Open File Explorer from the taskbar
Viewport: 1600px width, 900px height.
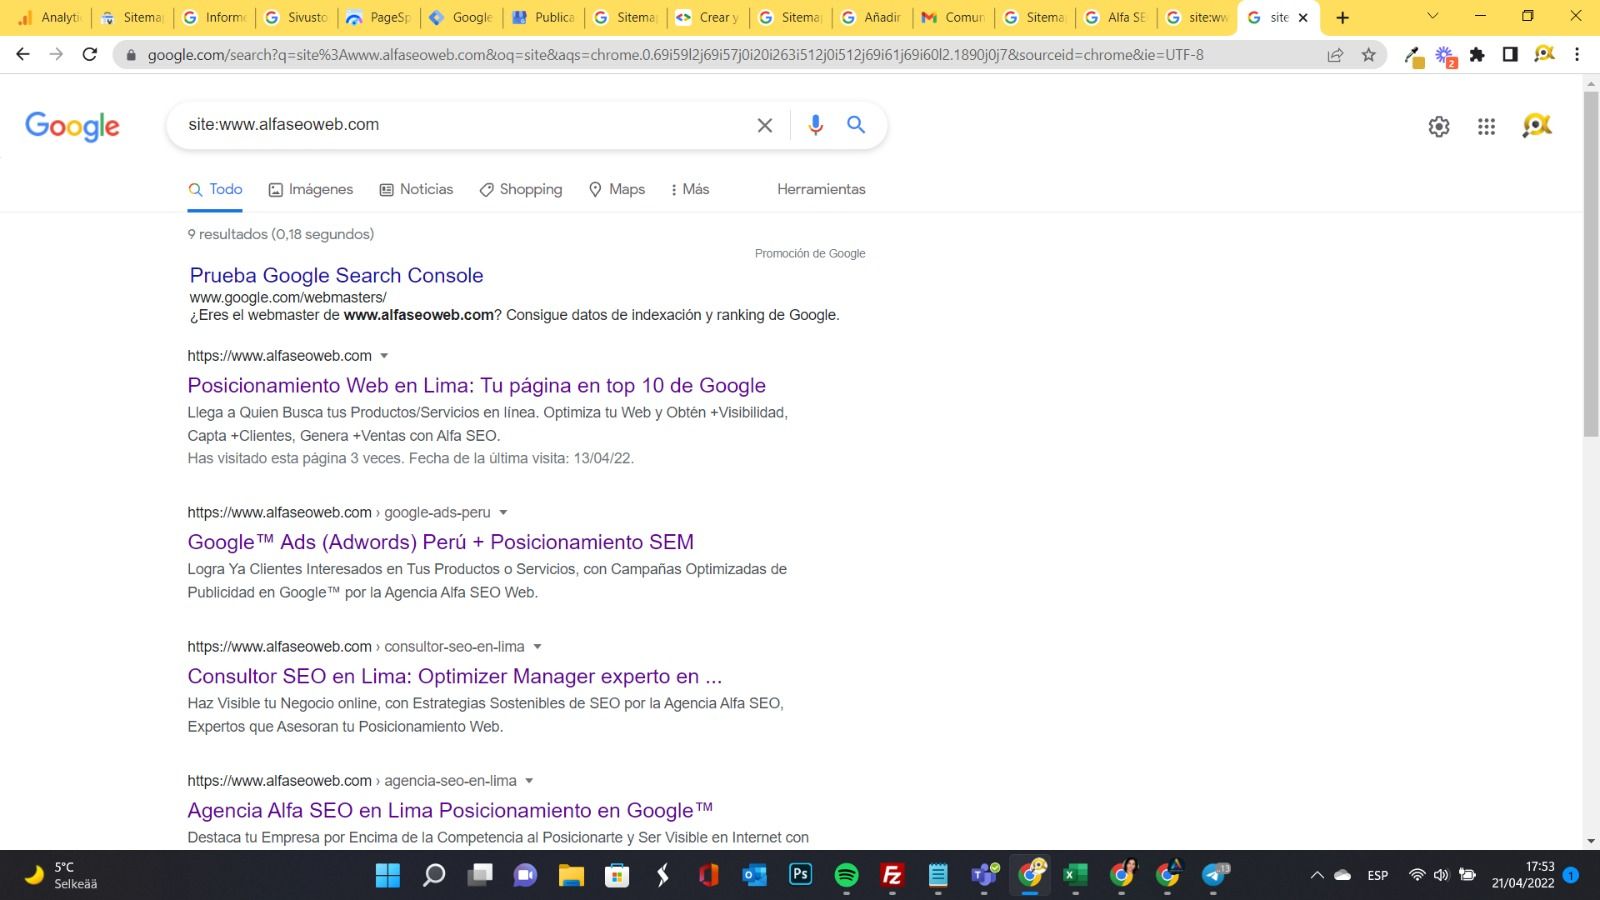[571, 876]
